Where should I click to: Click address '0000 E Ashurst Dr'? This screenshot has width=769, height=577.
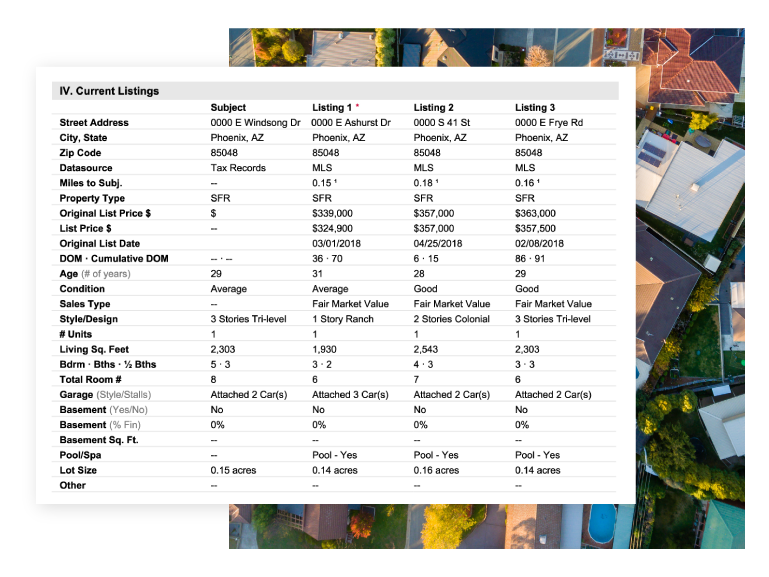coord(351,123)
